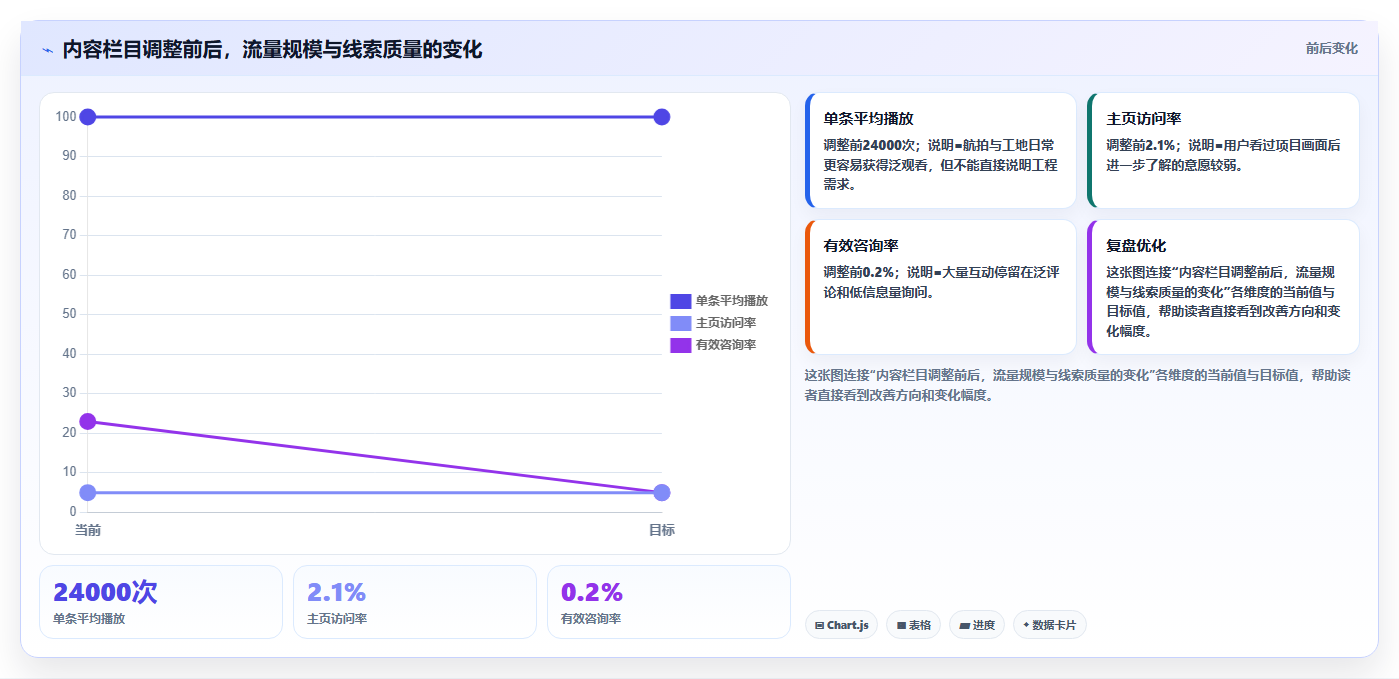Click the 进度 tag chip

pyautogui.click(x=977, y=625)
